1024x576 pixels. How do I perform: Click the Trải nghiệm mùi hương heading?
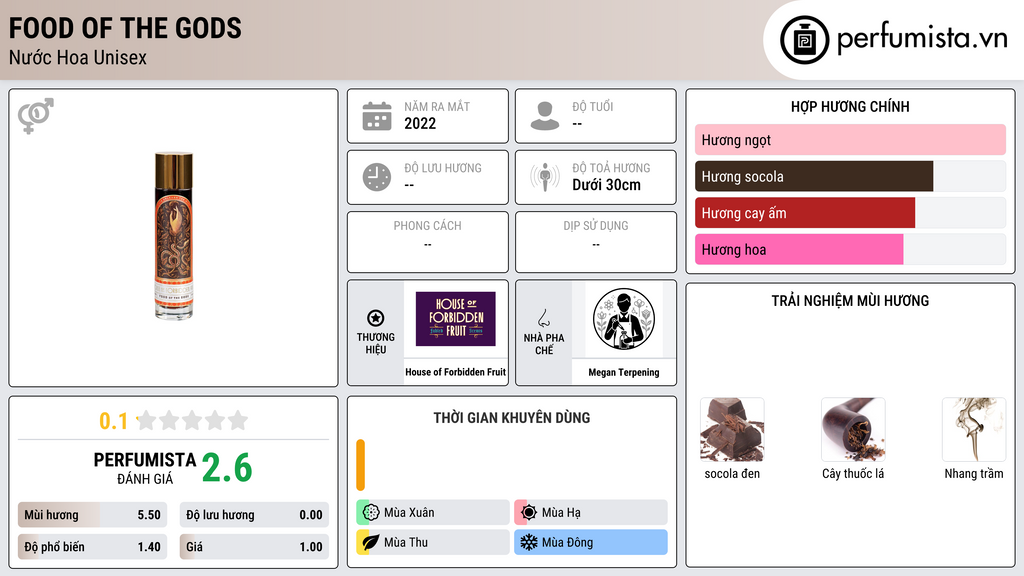point(850,301)
